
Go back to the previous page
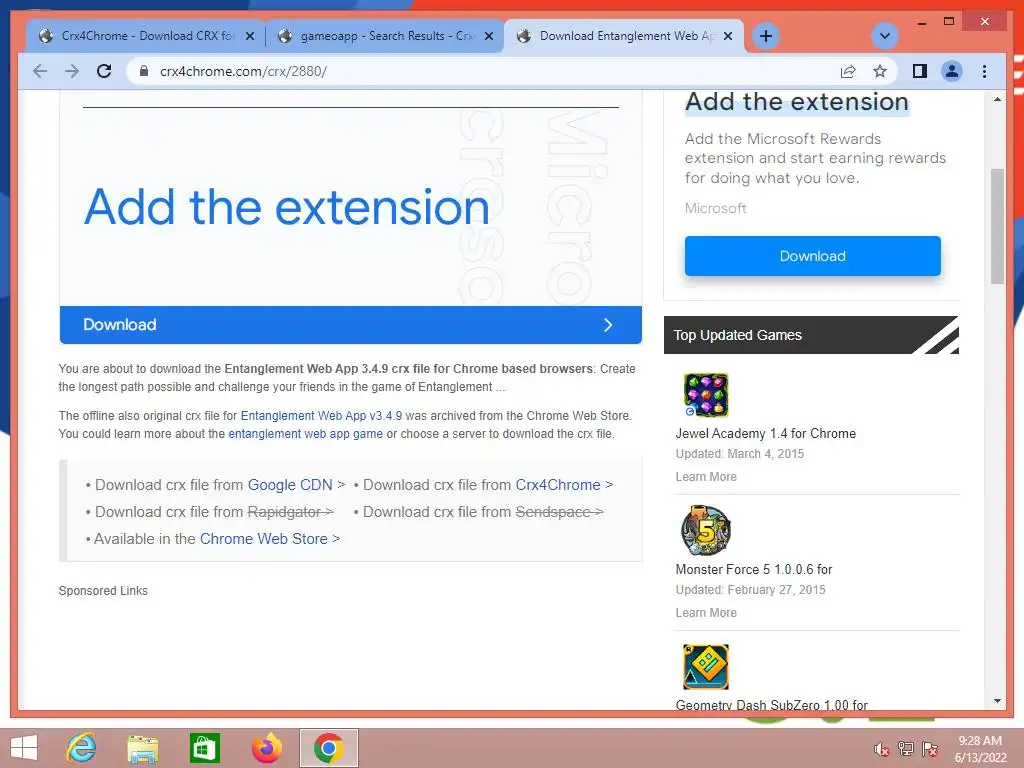click(40, 71)
